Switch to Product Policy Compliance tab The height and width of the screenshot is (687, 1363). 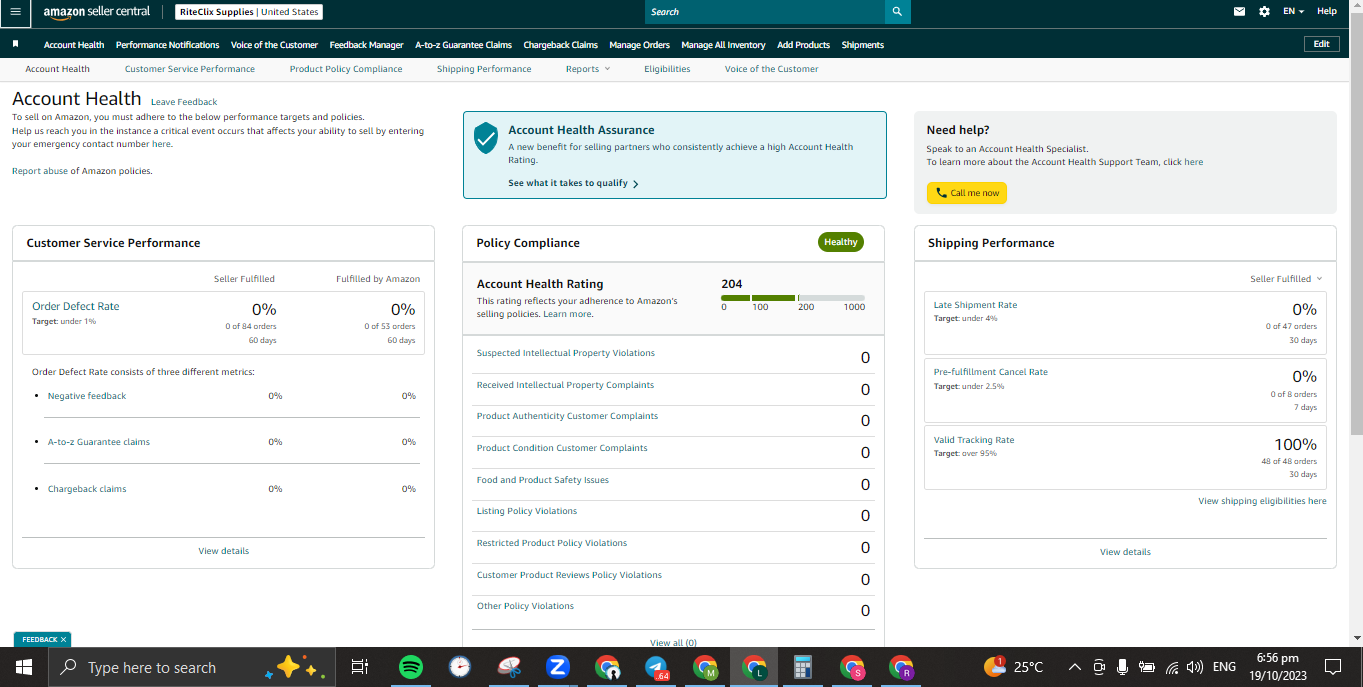(346, 69)
